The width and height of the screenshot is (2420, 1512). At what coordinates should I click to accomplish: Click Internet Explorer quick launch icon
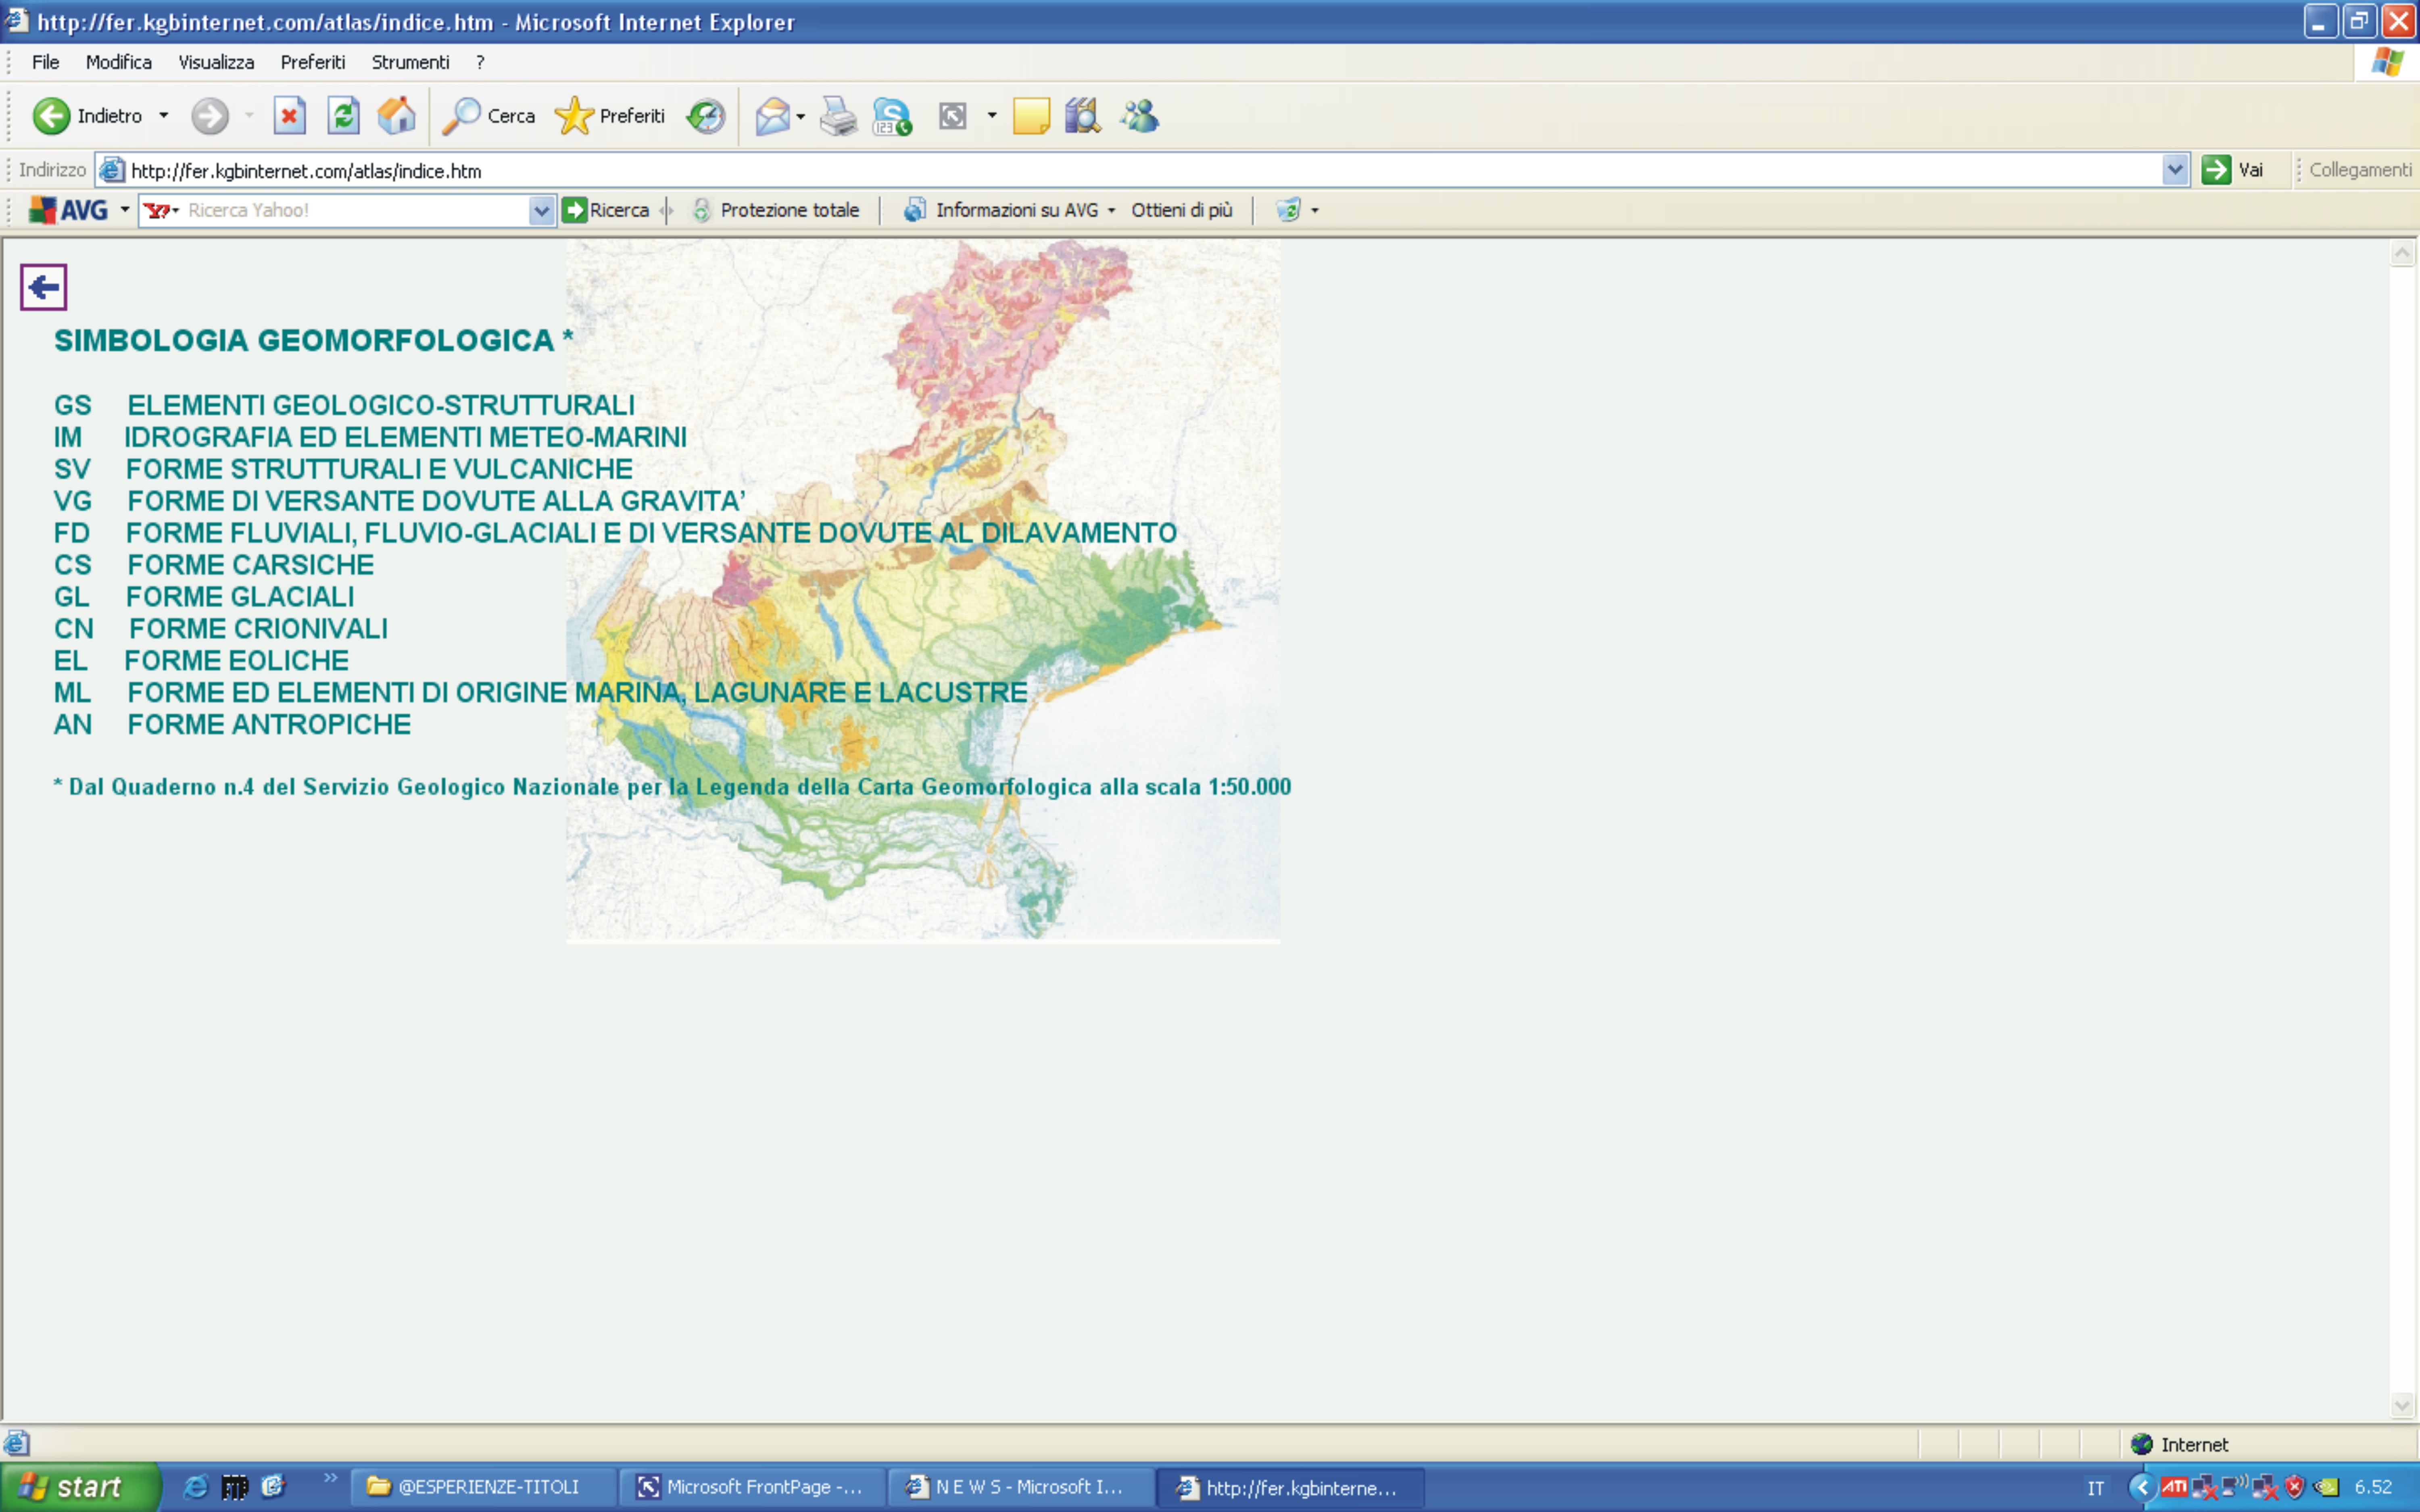click(x=196, y=1487)
